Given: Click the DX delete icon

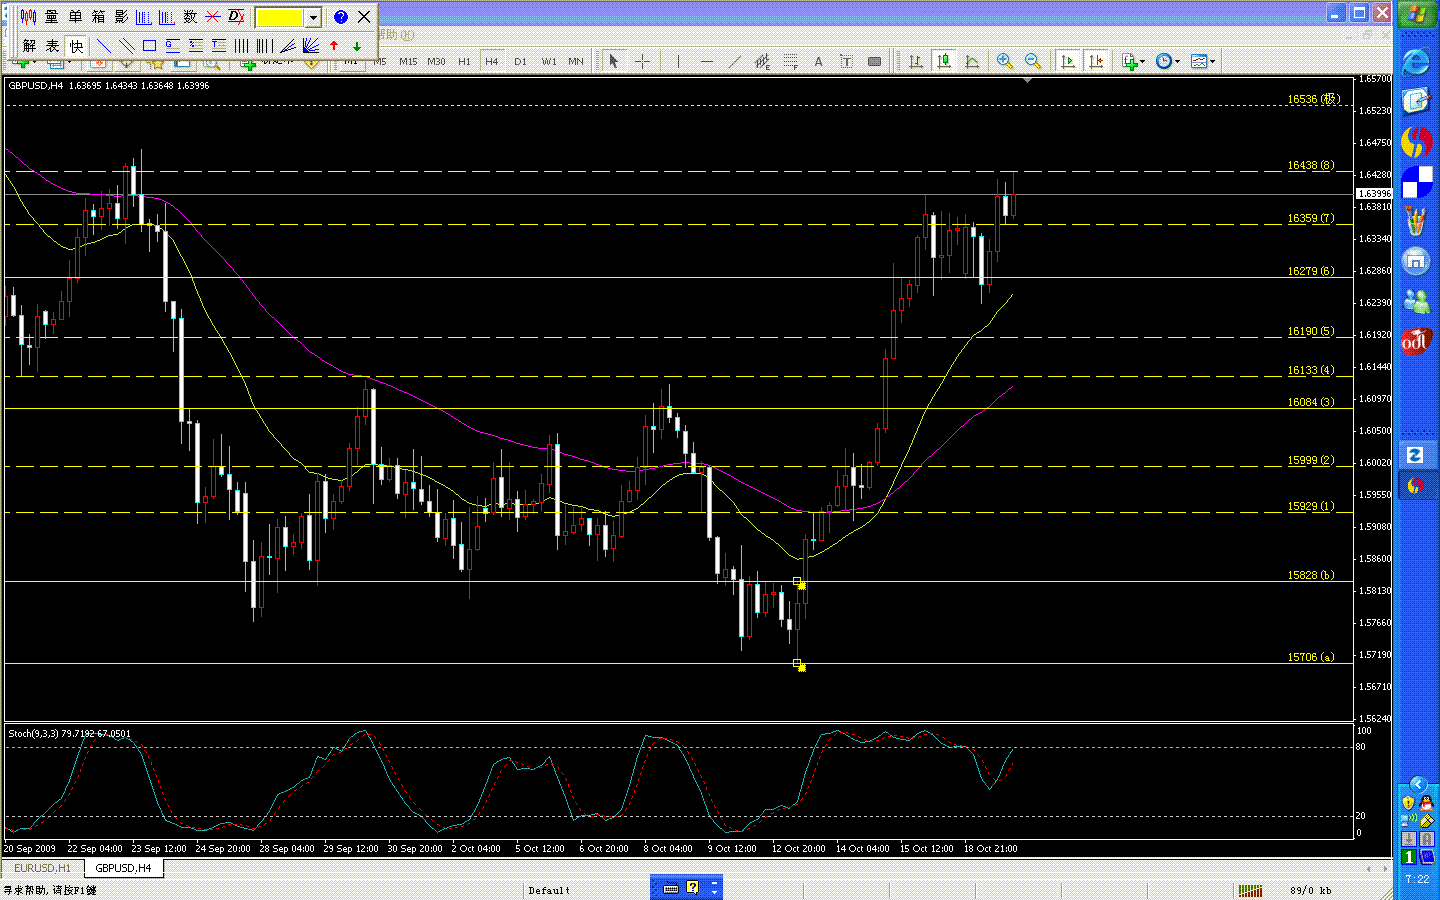Looking at the screenshot, I should pos(236,17).
